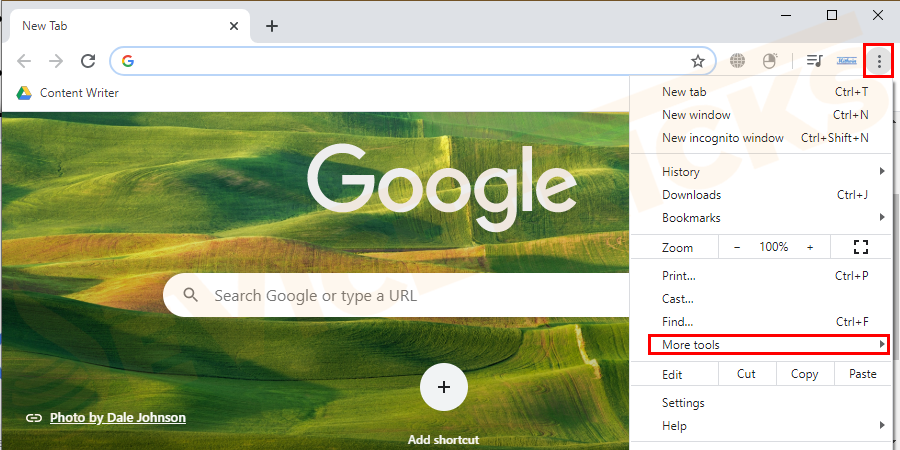Open a new tab with plus button

pos(272,26)
